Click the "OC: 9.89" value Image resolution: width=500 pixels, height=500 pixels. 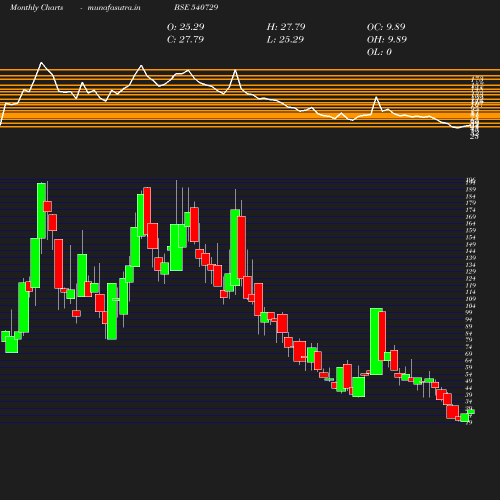[x=386, y=27]
